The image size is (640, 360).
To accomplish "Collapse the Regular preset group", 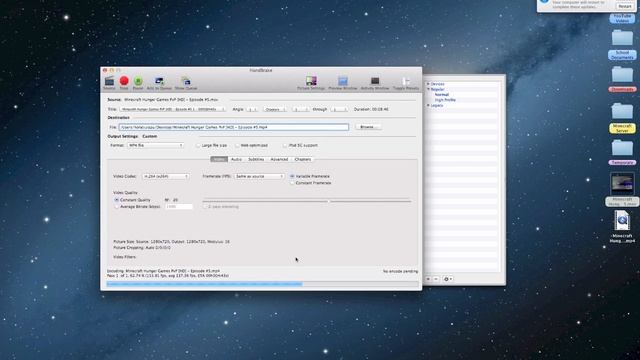I will pos(428,89).
